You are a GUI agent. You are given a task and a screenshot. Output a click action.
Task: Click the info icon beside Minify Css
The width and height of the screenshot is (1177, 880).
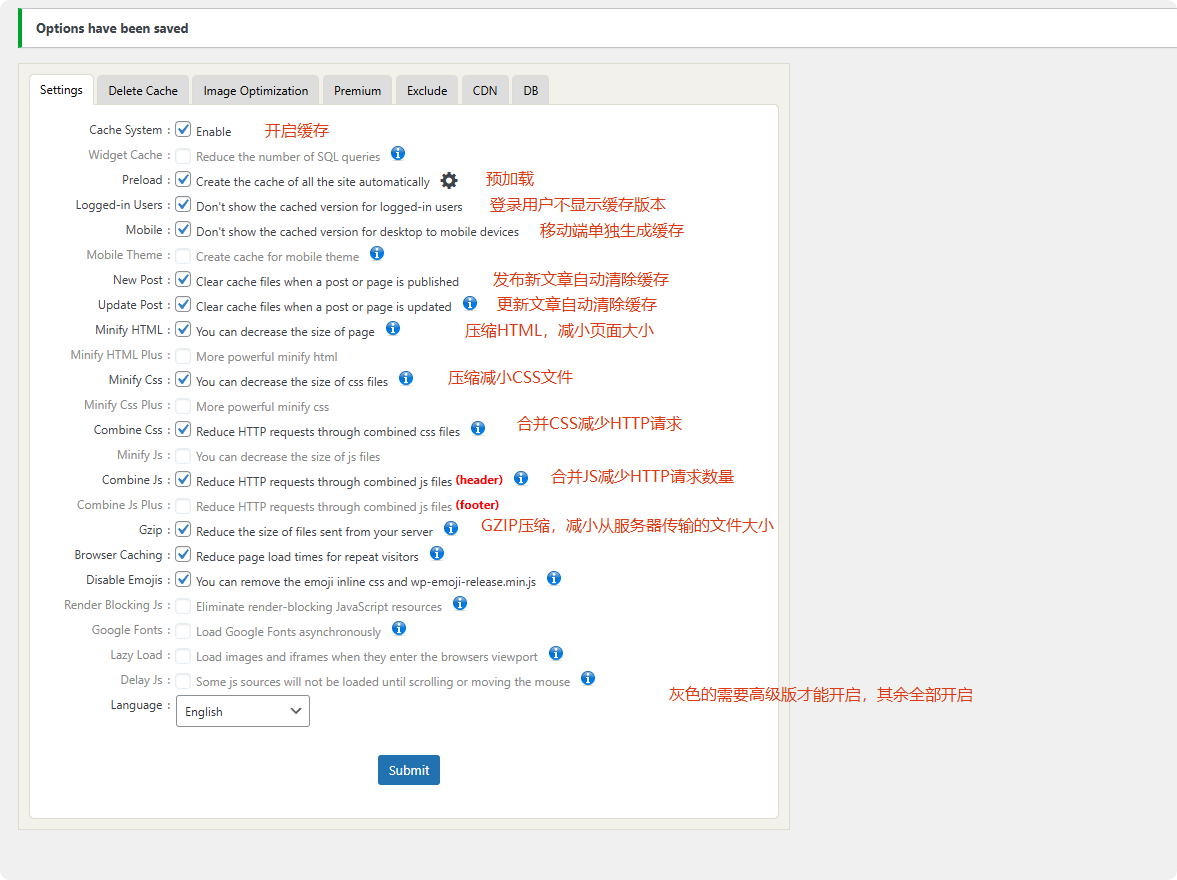point(406,378)
